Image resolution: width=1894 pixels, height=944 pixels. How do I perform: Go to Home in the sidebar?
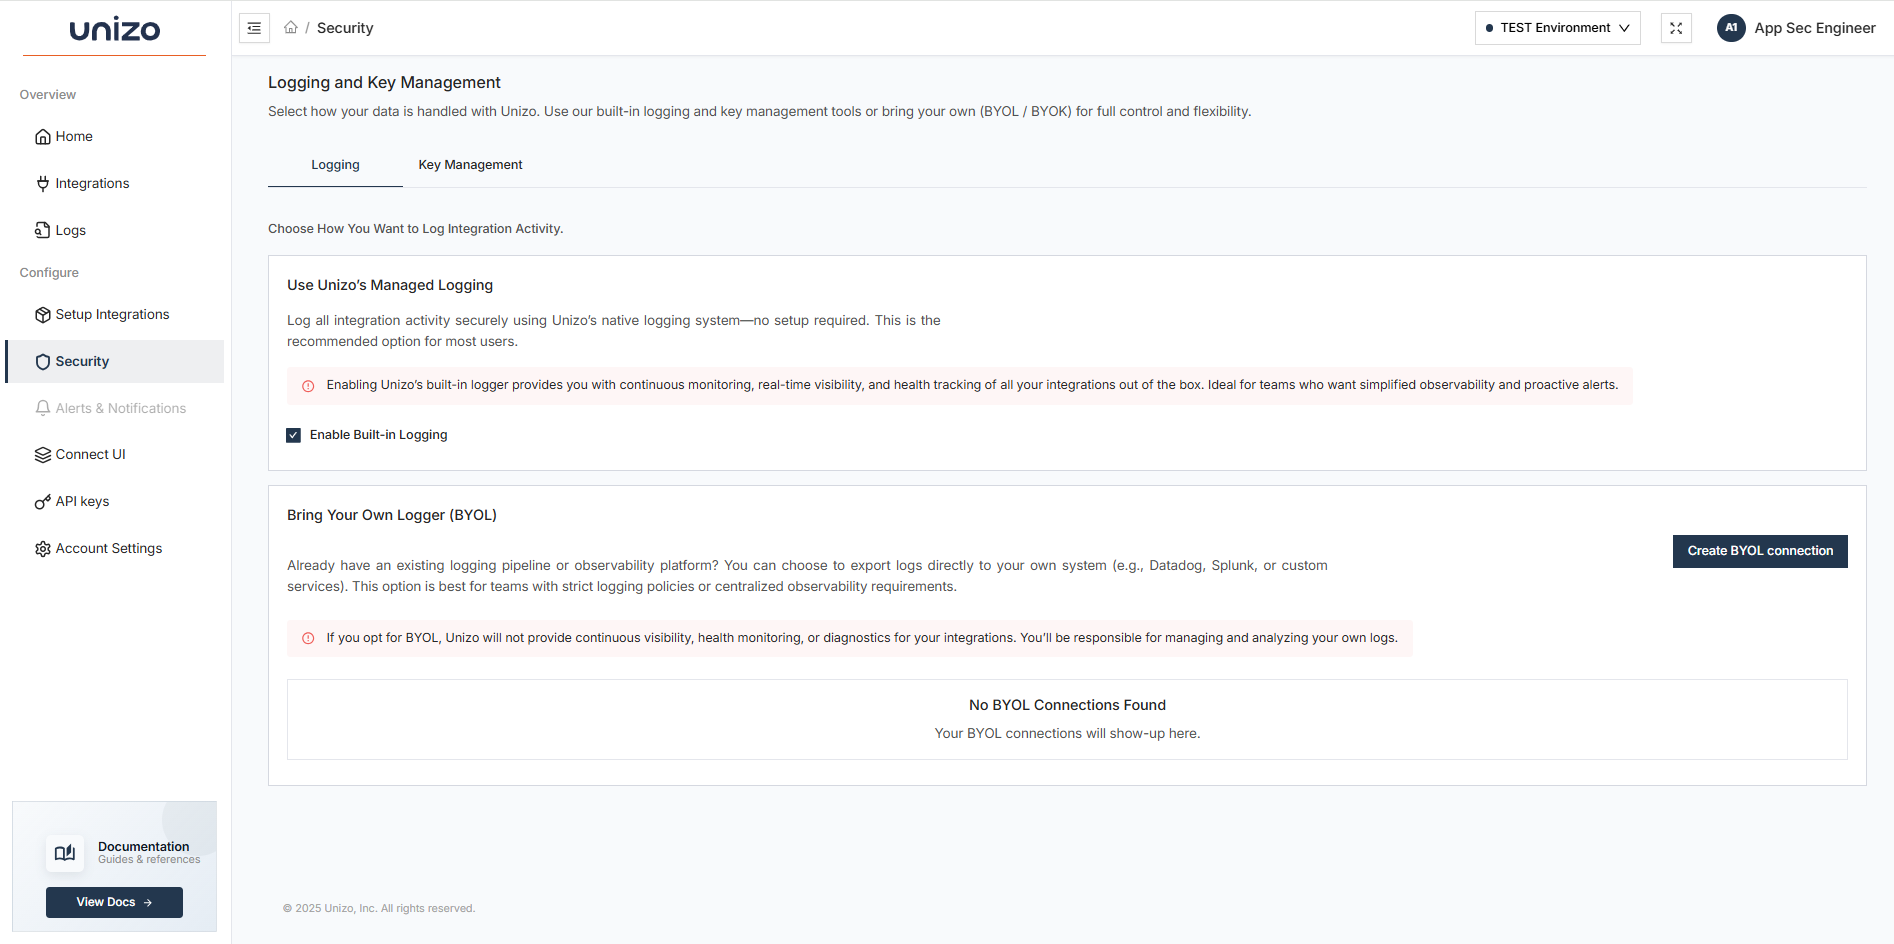click(74, 137)
